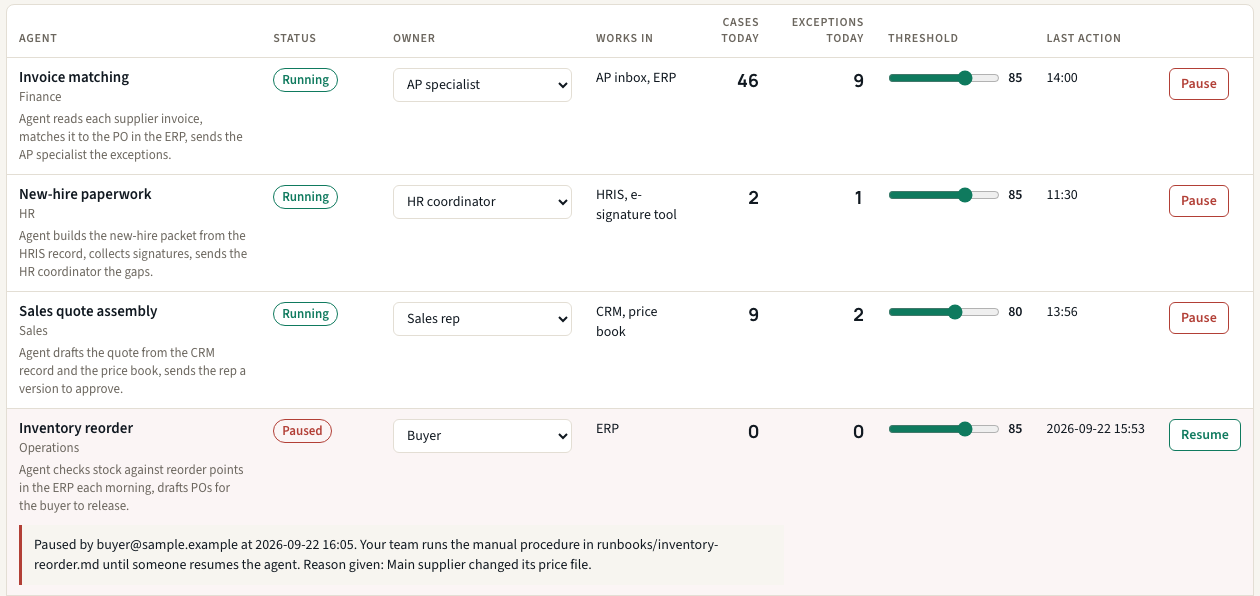1260x596 pixels.
Task: Adjust the Inventory reorder threshold slider
Action: (x=944, y=429)
